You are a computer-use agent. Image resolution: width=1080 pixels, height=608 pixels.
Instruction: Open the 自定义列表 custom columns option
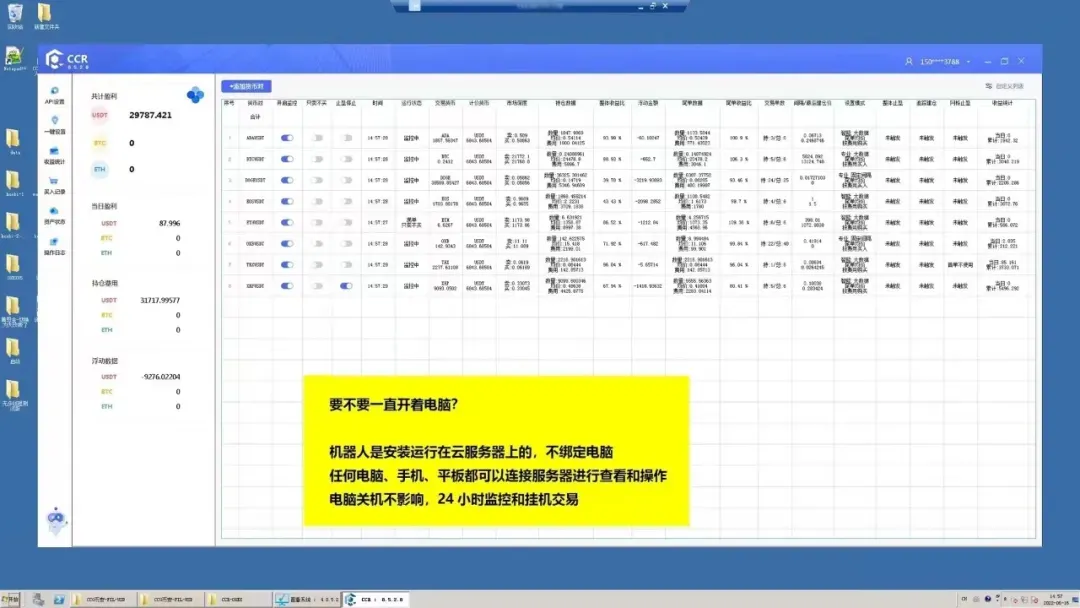click(x=1005, y=86)
